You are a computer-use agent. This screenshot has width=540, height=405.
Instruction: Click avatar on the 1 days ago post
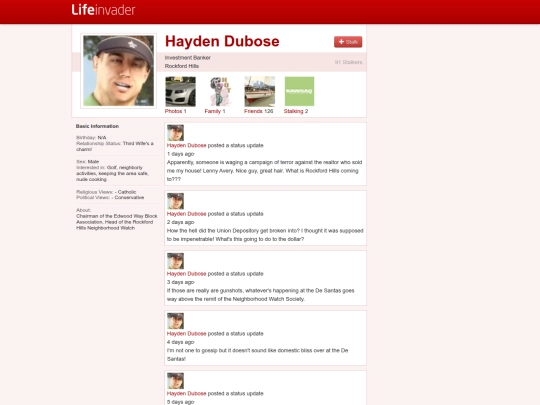tap(175, 133)
